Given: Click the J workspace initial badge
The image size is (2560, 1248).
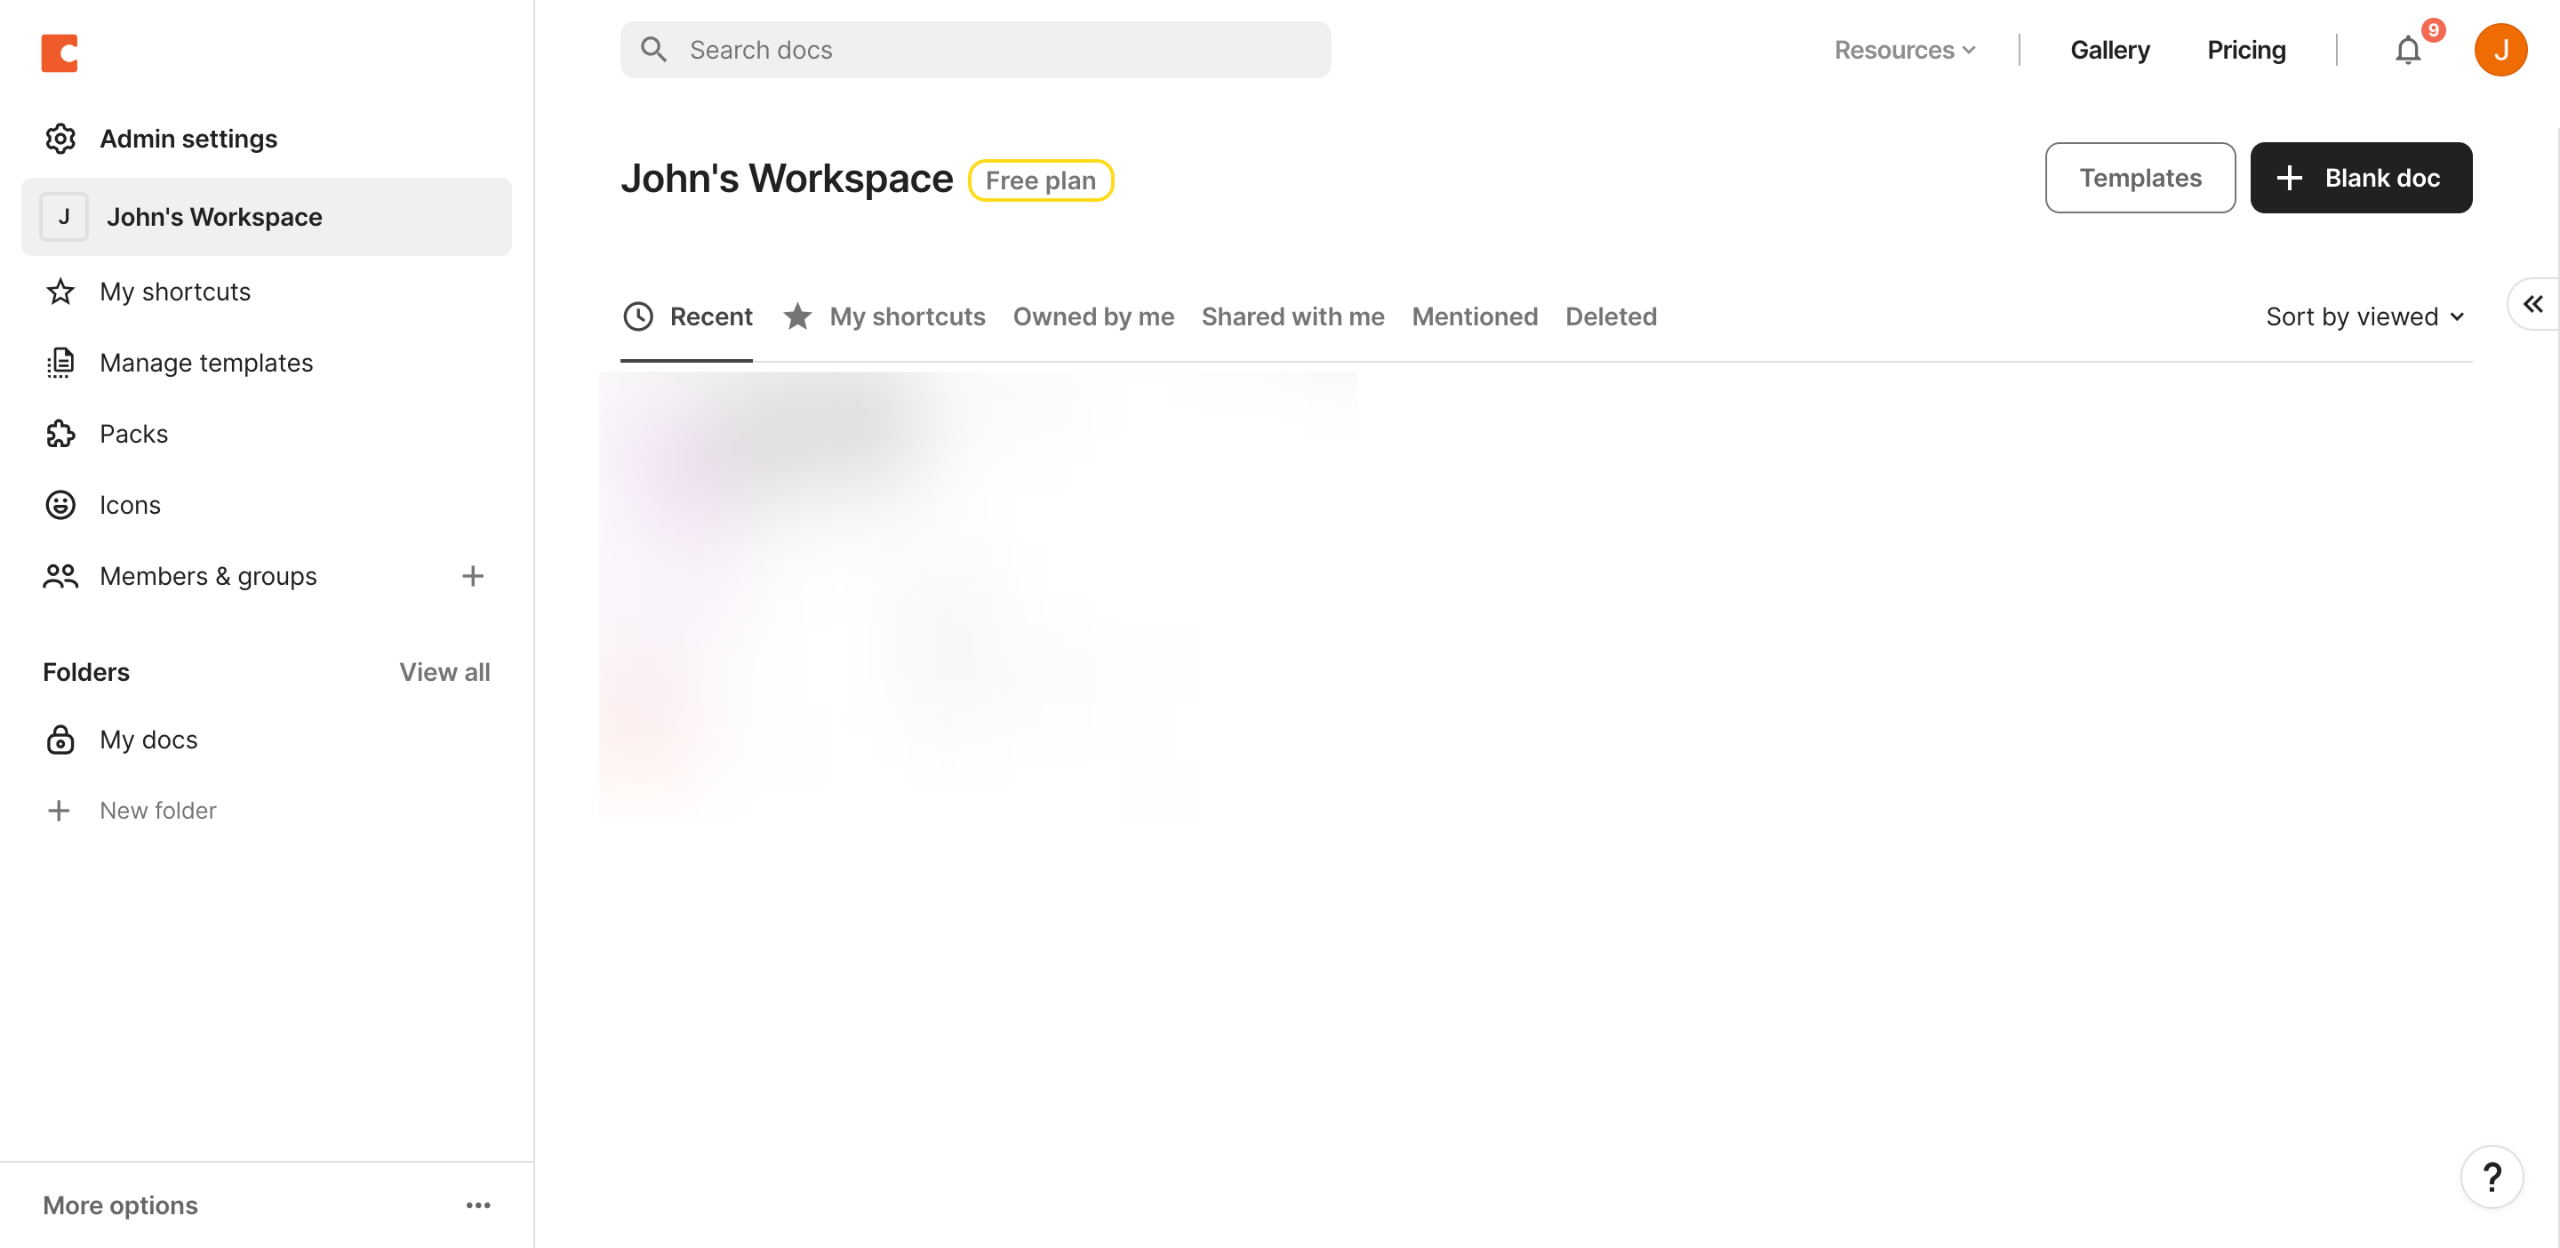Looking at the screenshot, I should (x=64, y=216).
